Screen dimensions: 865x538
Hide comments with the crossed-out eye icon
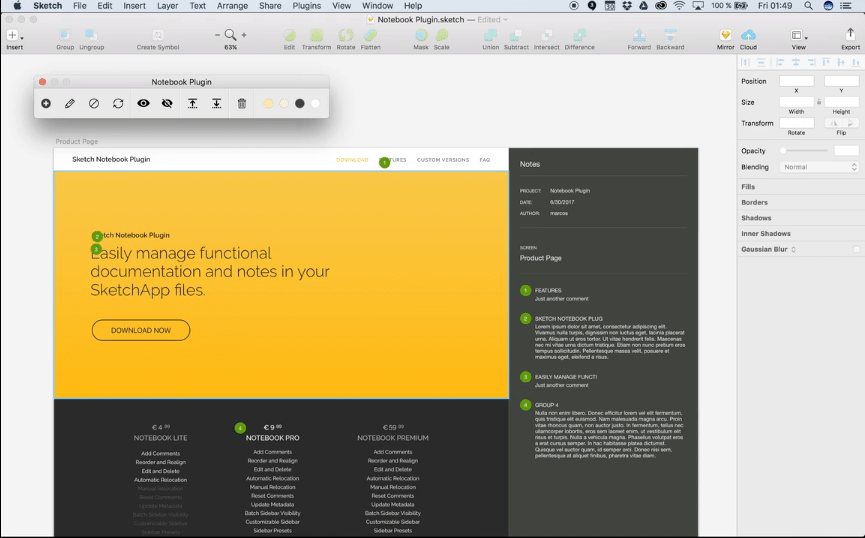click(x=167, y=103)
